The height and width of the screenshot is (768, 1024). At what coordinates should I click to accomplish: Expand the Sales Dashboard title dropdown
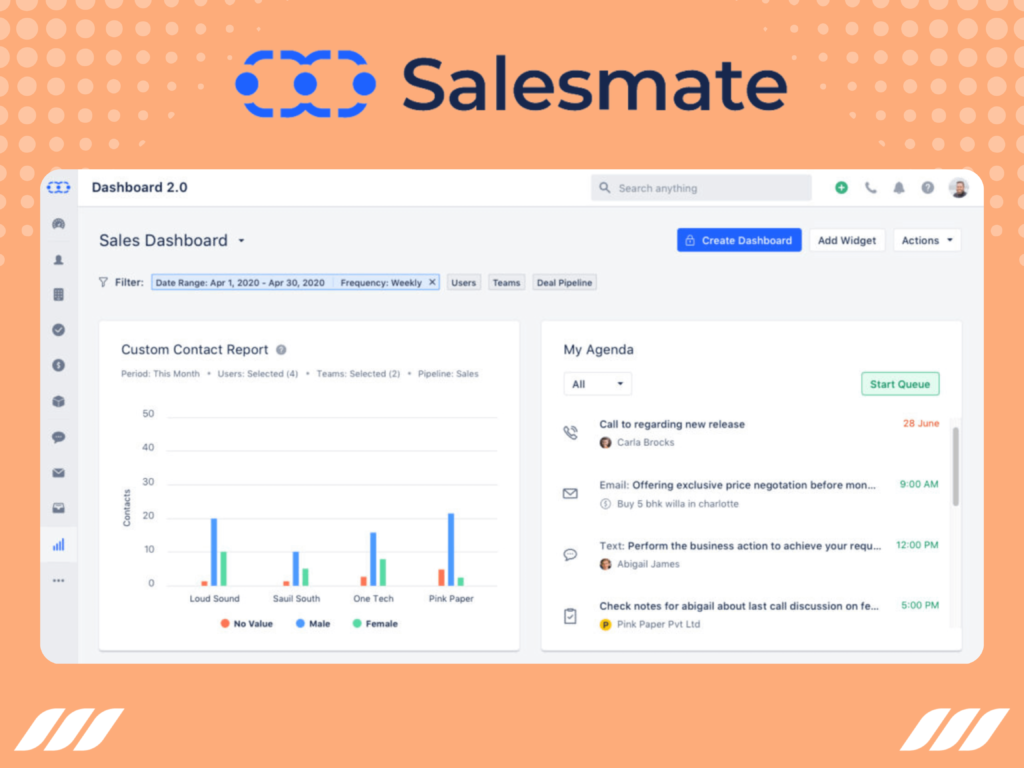tap(239, 240)
